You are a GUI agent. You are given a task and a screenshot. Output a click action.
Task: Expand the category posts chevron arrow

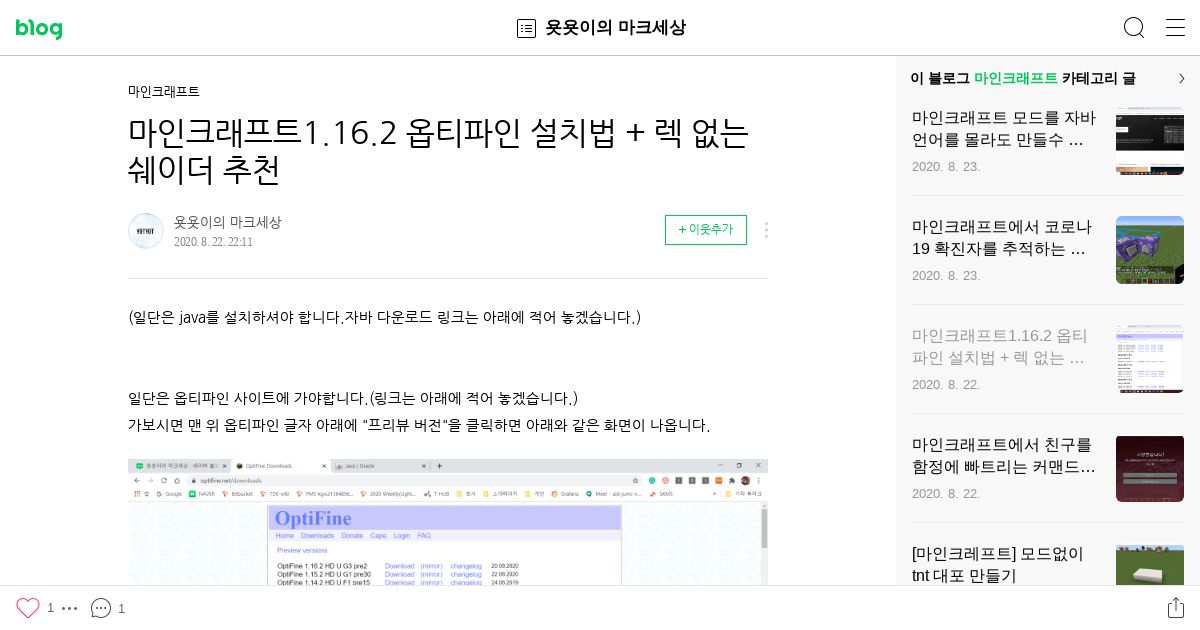(1181, 78)
